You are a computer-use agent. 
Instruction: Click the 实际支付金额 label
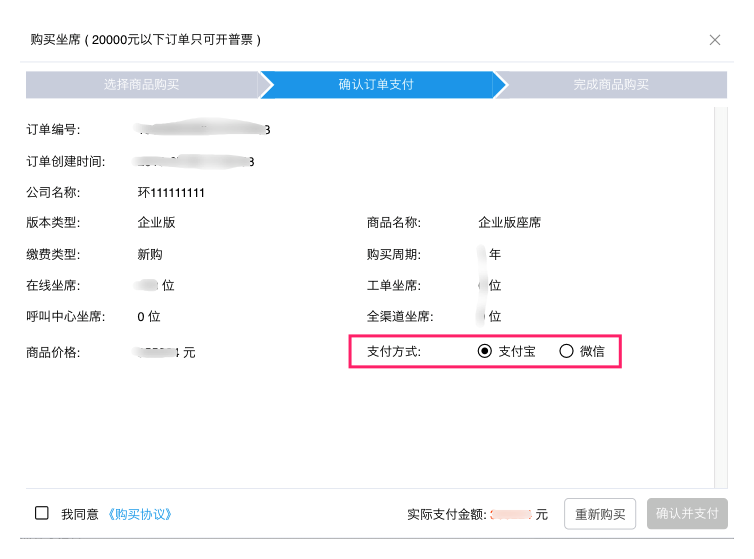coord(447,514)
